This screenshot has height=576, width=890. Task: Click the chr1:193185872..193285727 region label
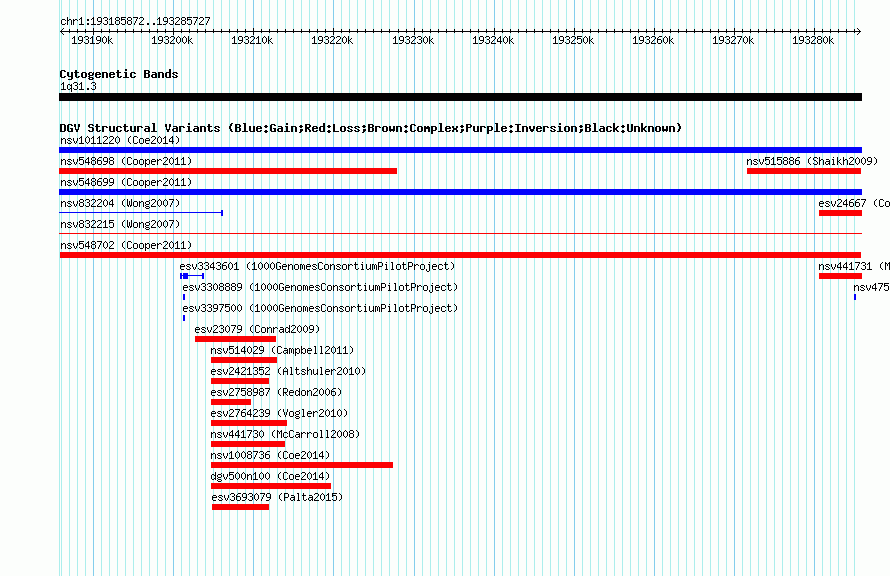click(135, 21)
